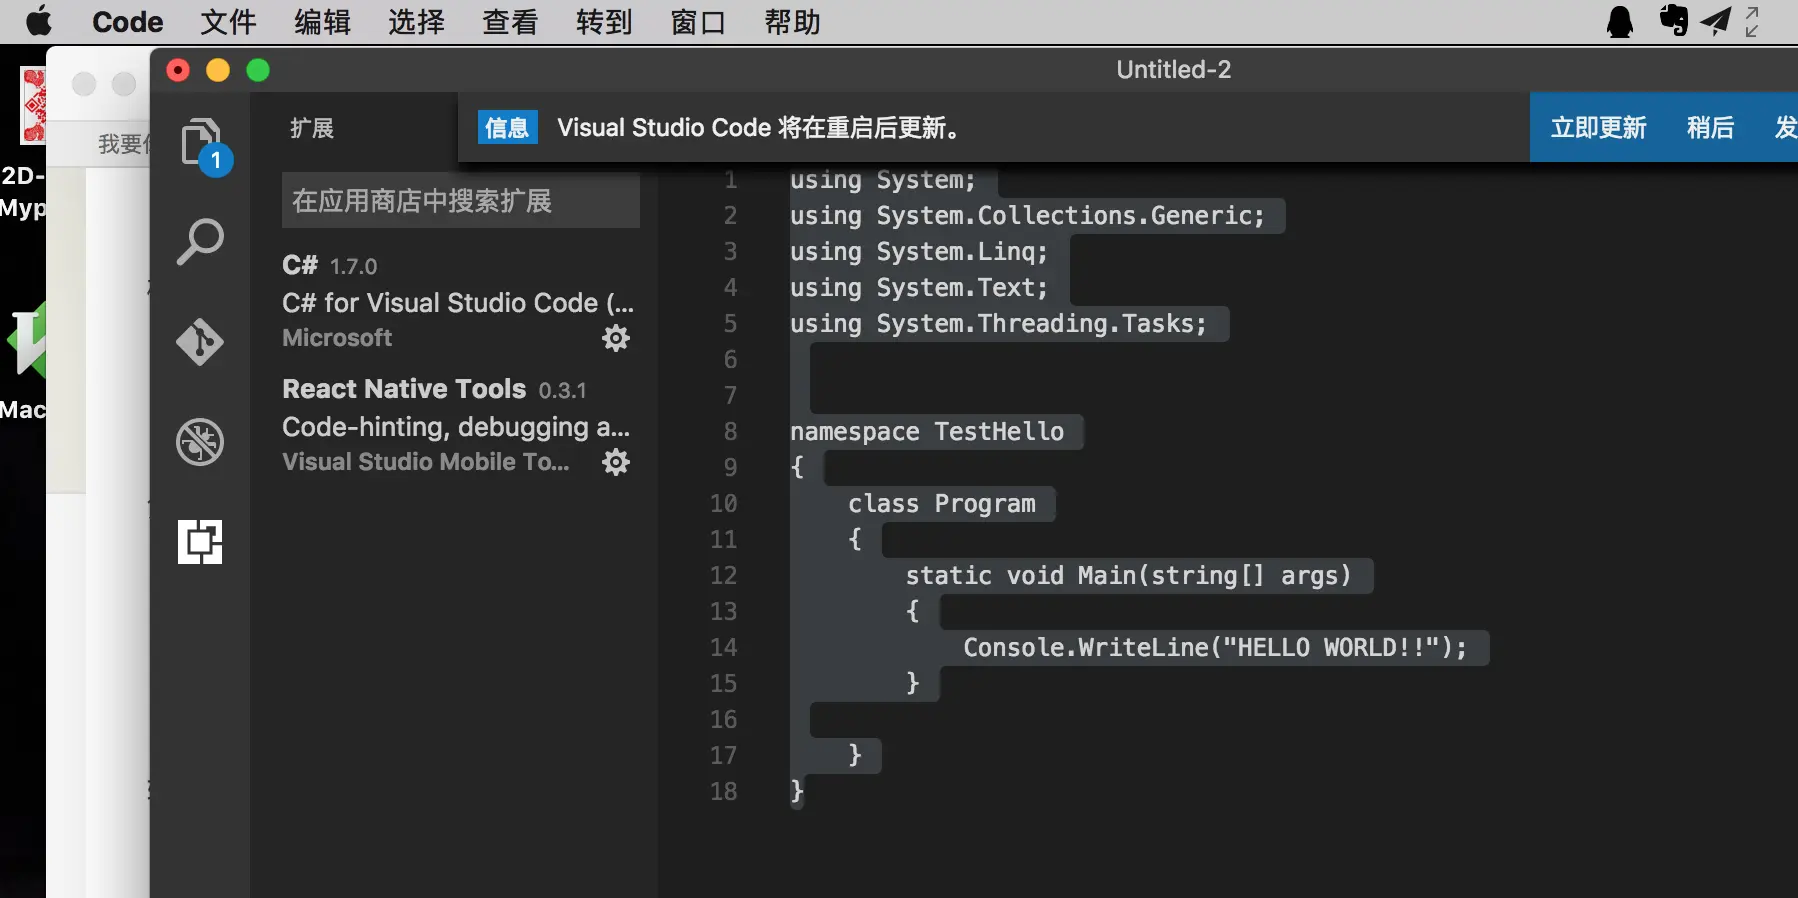Select the C# extension title
Screen dimensions: 1798x898
coord(300,265)
